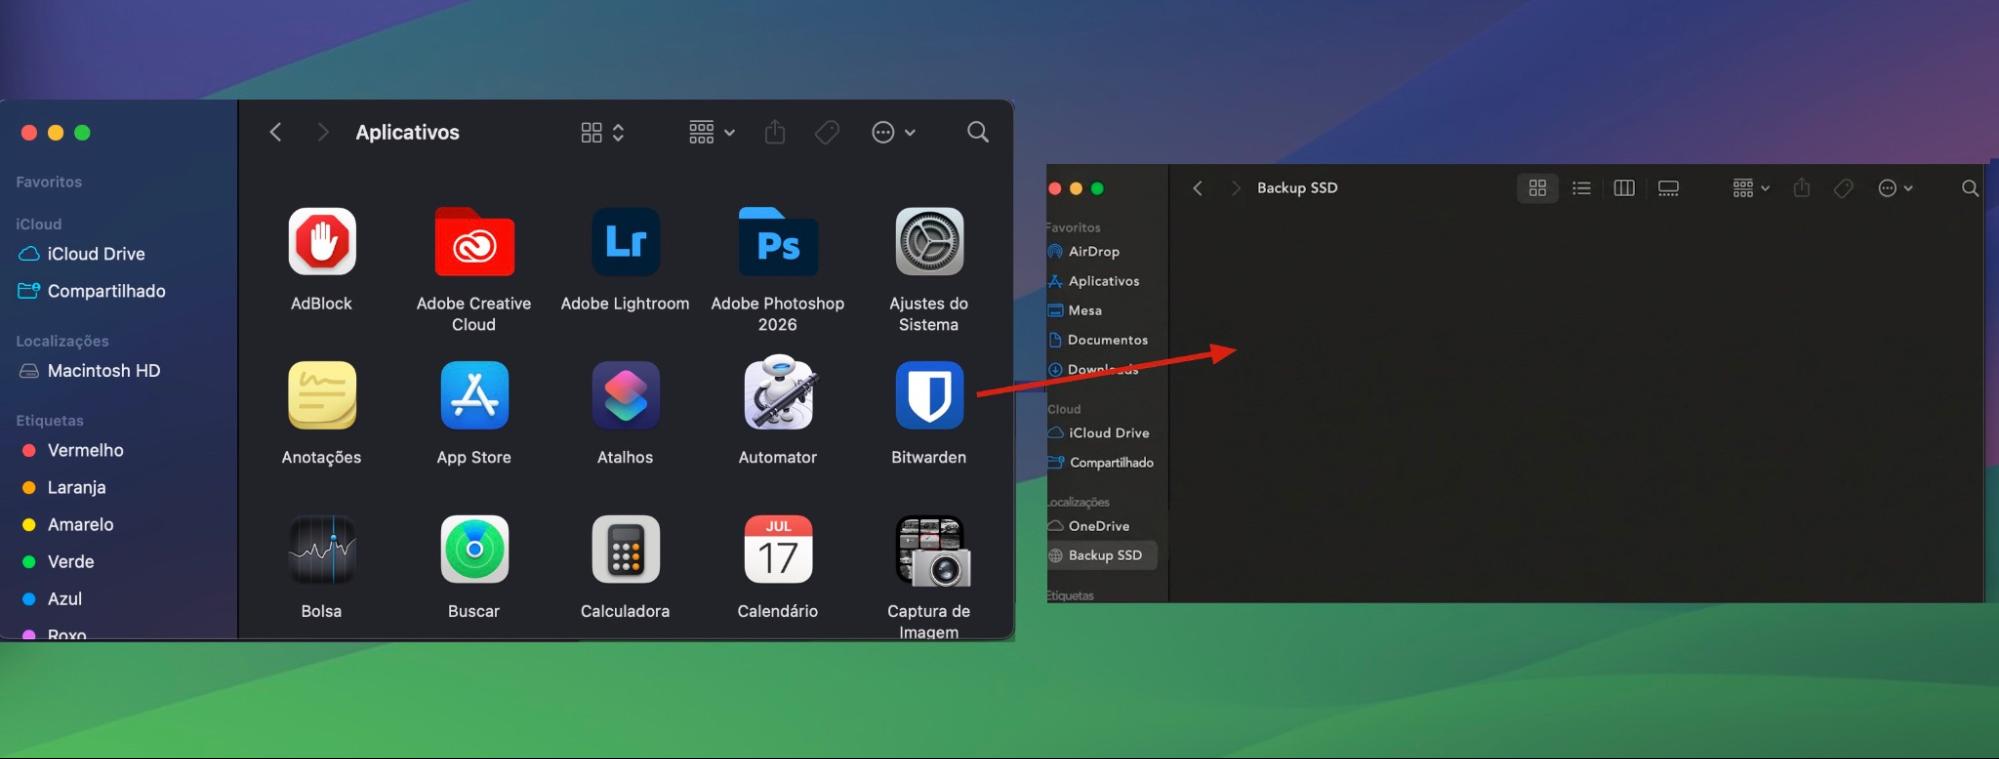Select the Bolsa app icon
This screenshot has height=759, width=1999.
pos(321,549)
